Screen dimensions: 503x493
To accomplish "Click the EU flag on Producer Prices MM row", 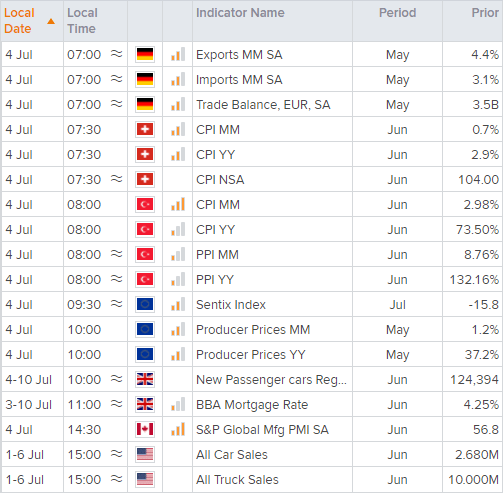I will click(145, 329).
